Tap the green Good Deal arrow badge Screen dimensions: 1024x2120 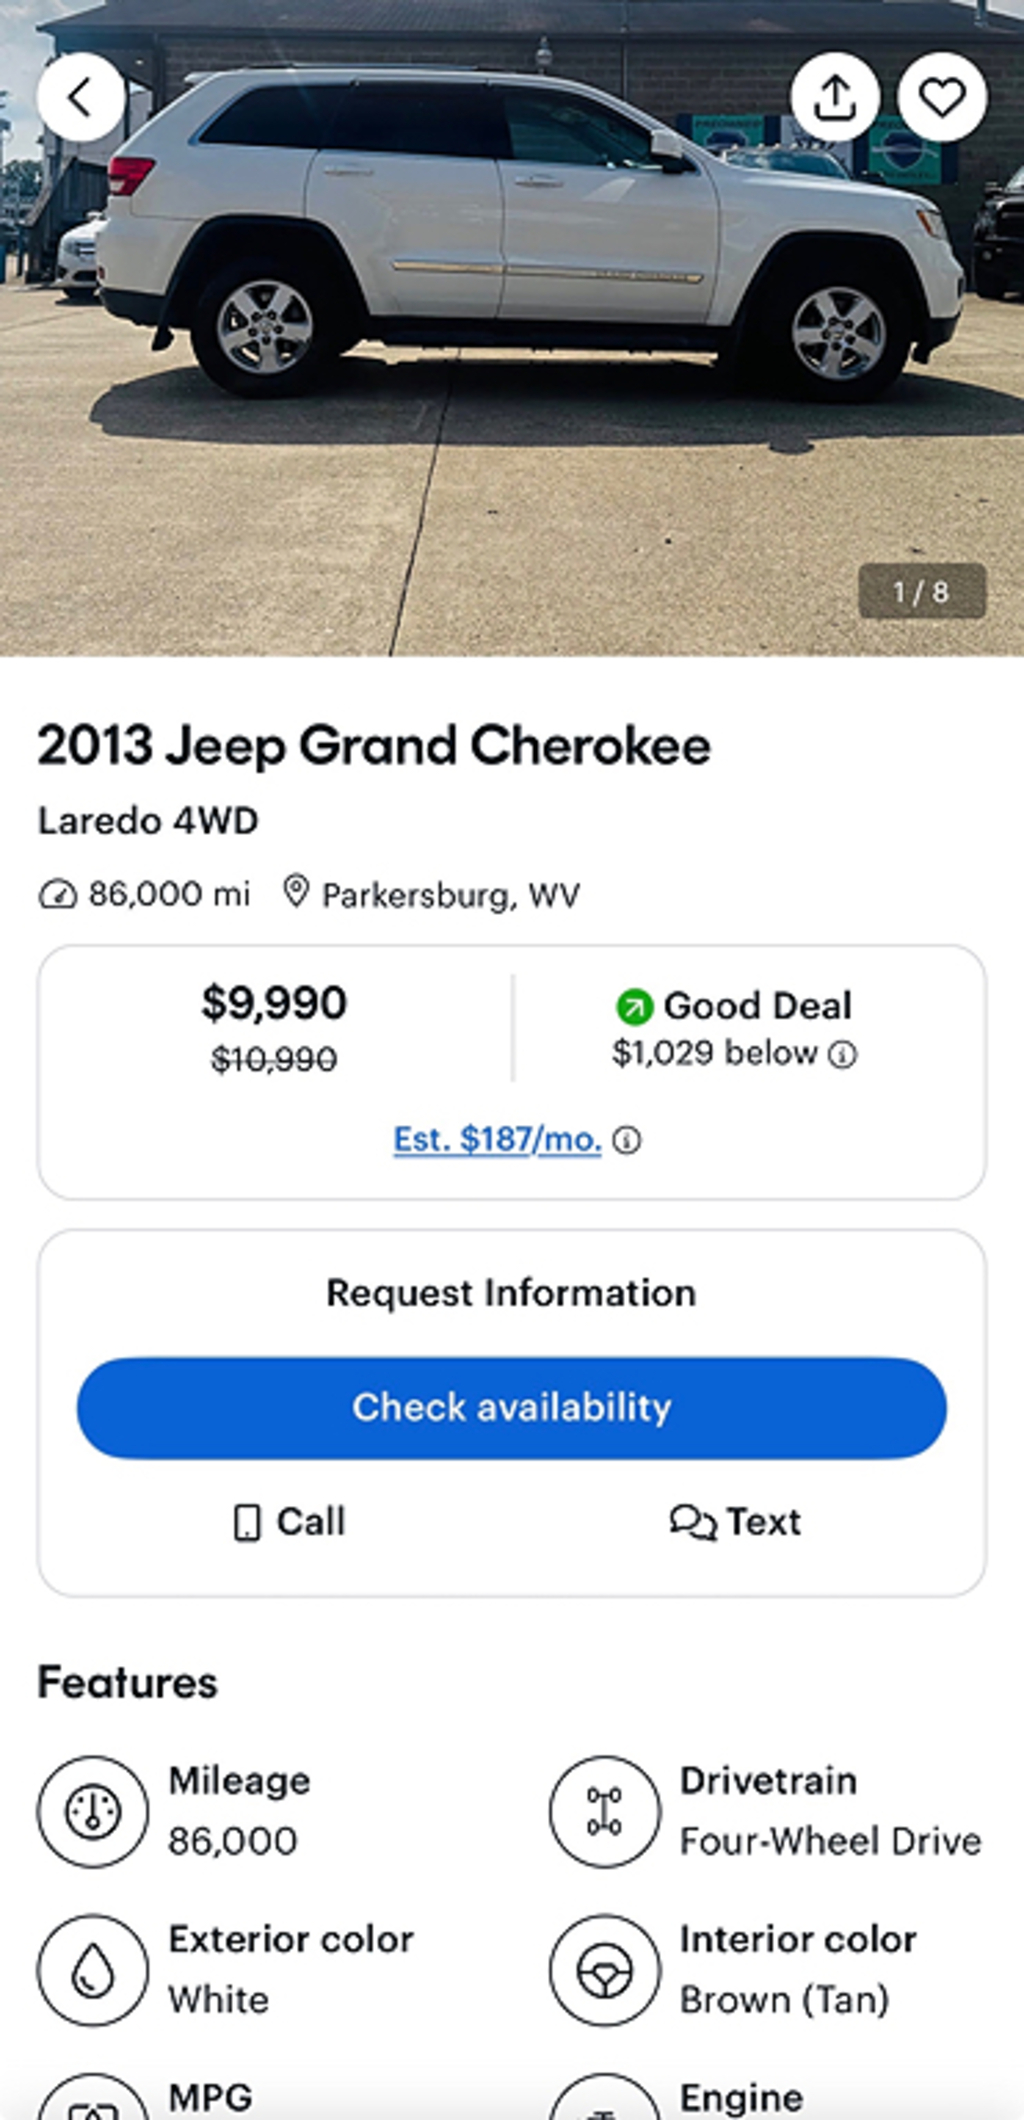pyautogui.click(x=634, y=1006)
